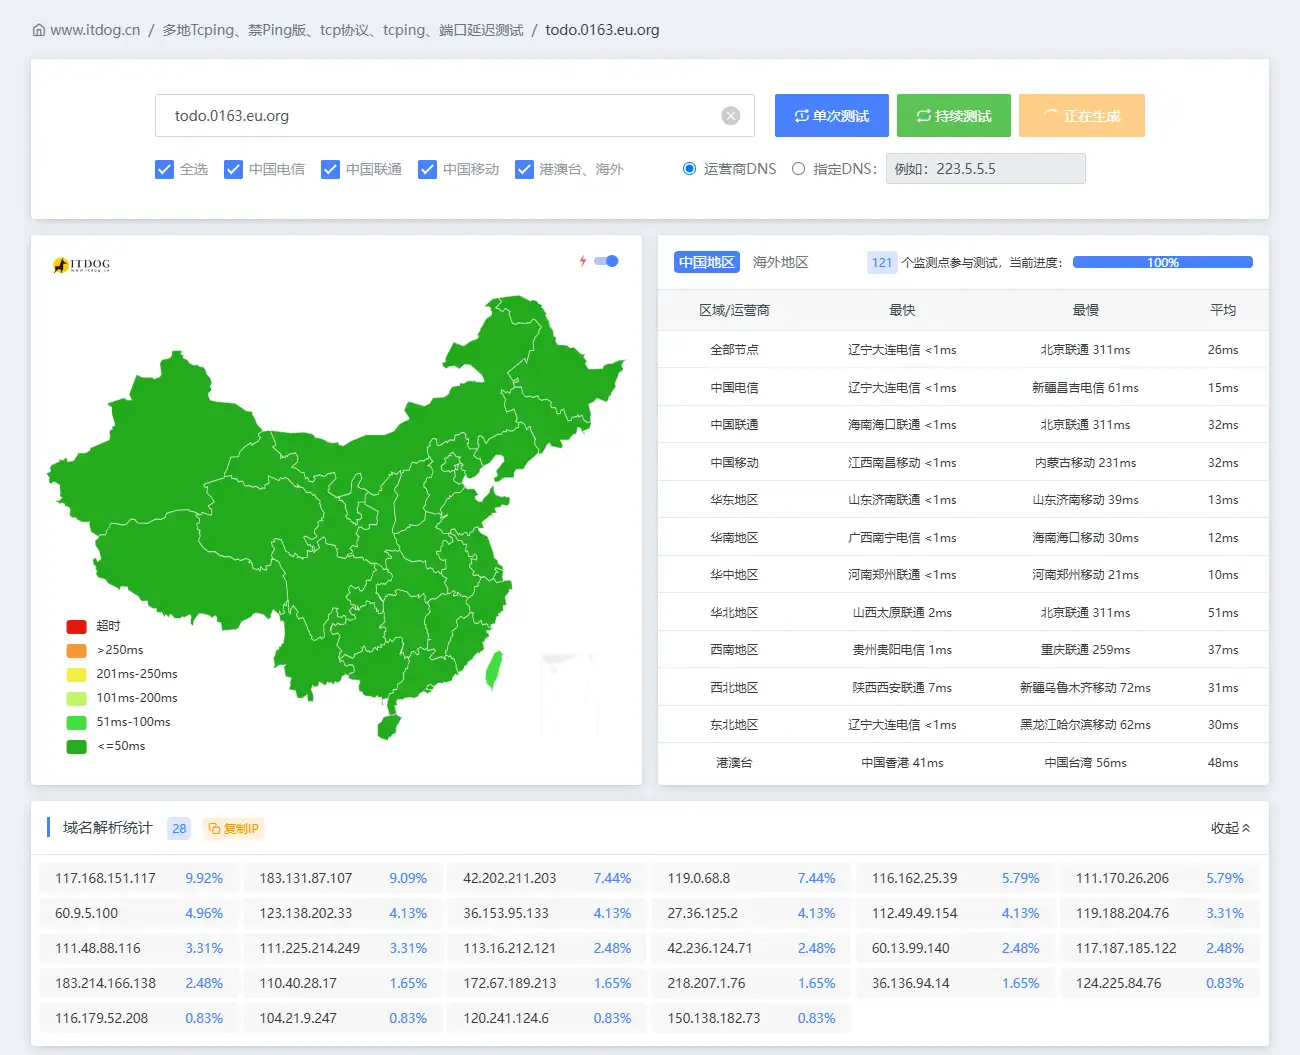Click the orange >250ms legend swatch

77,651
